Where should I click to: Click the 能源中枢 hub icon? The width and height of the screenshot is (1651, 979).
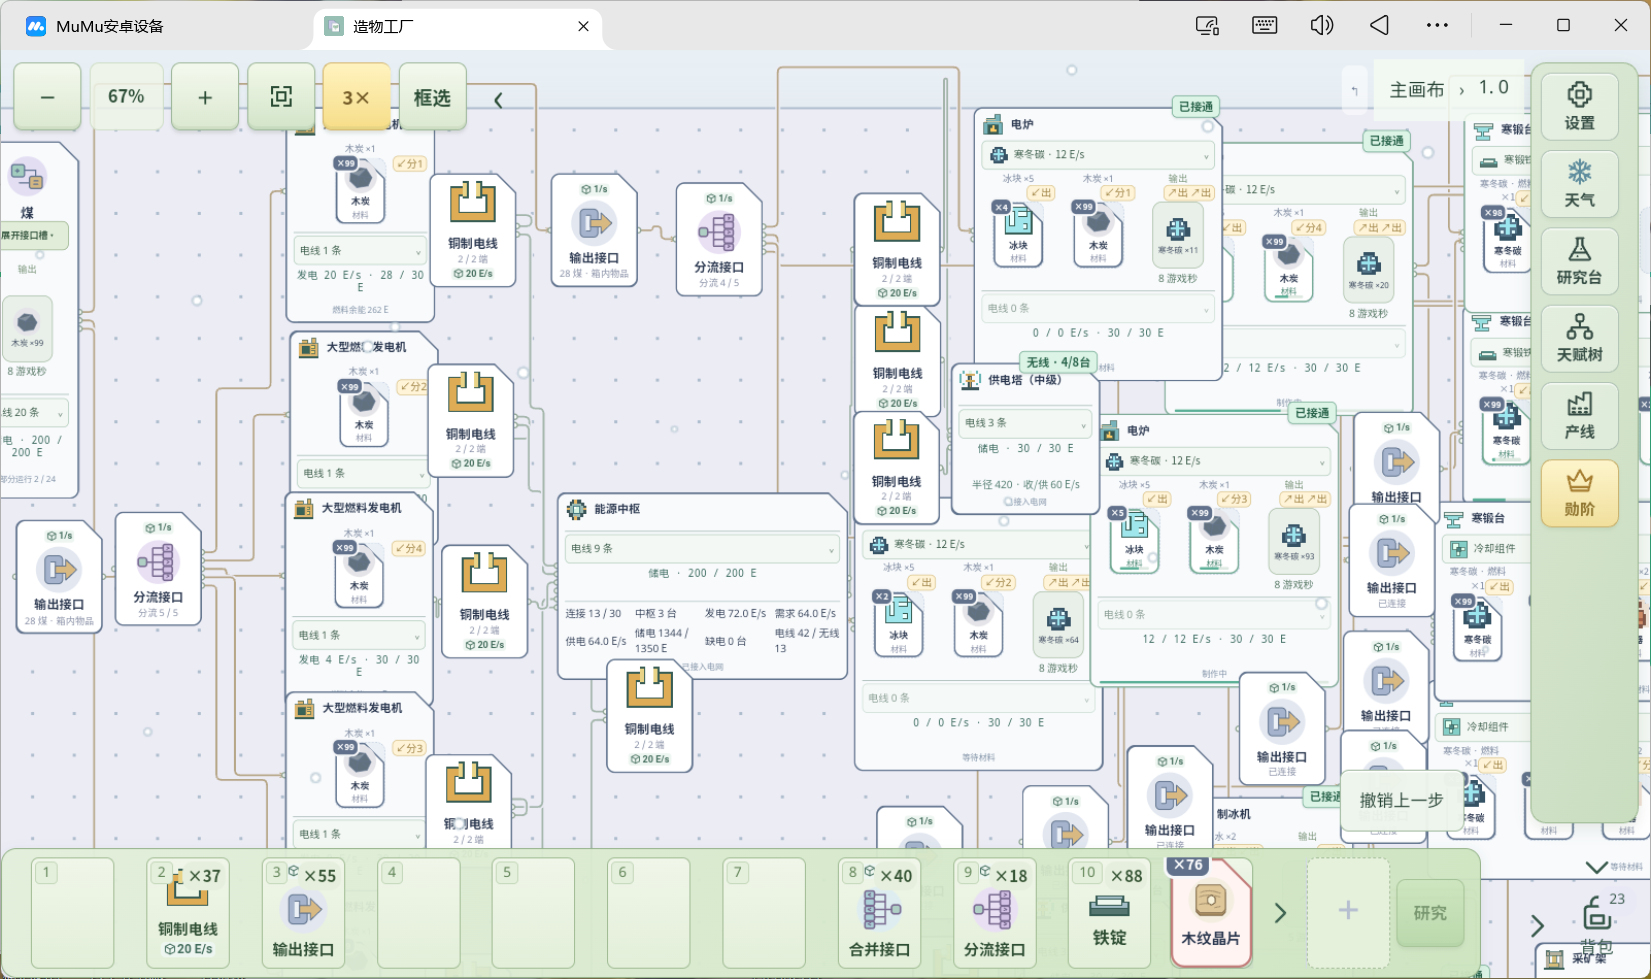577,509
